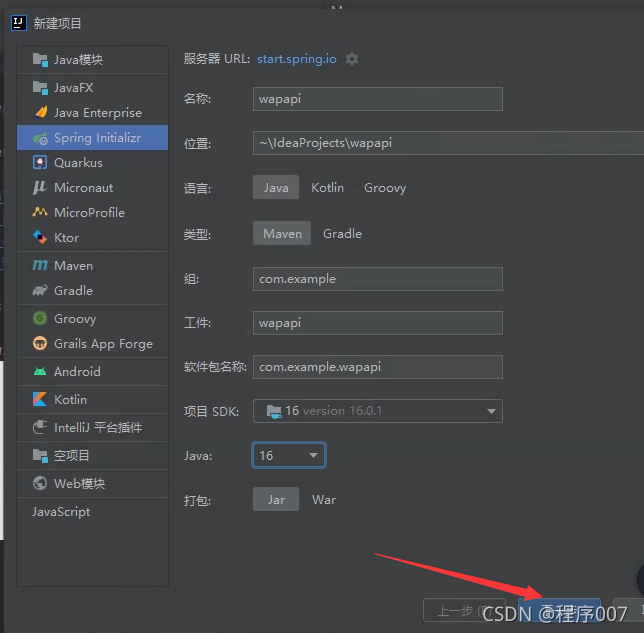
Task: Set language to Kotlin
Action: pos(327,188)
